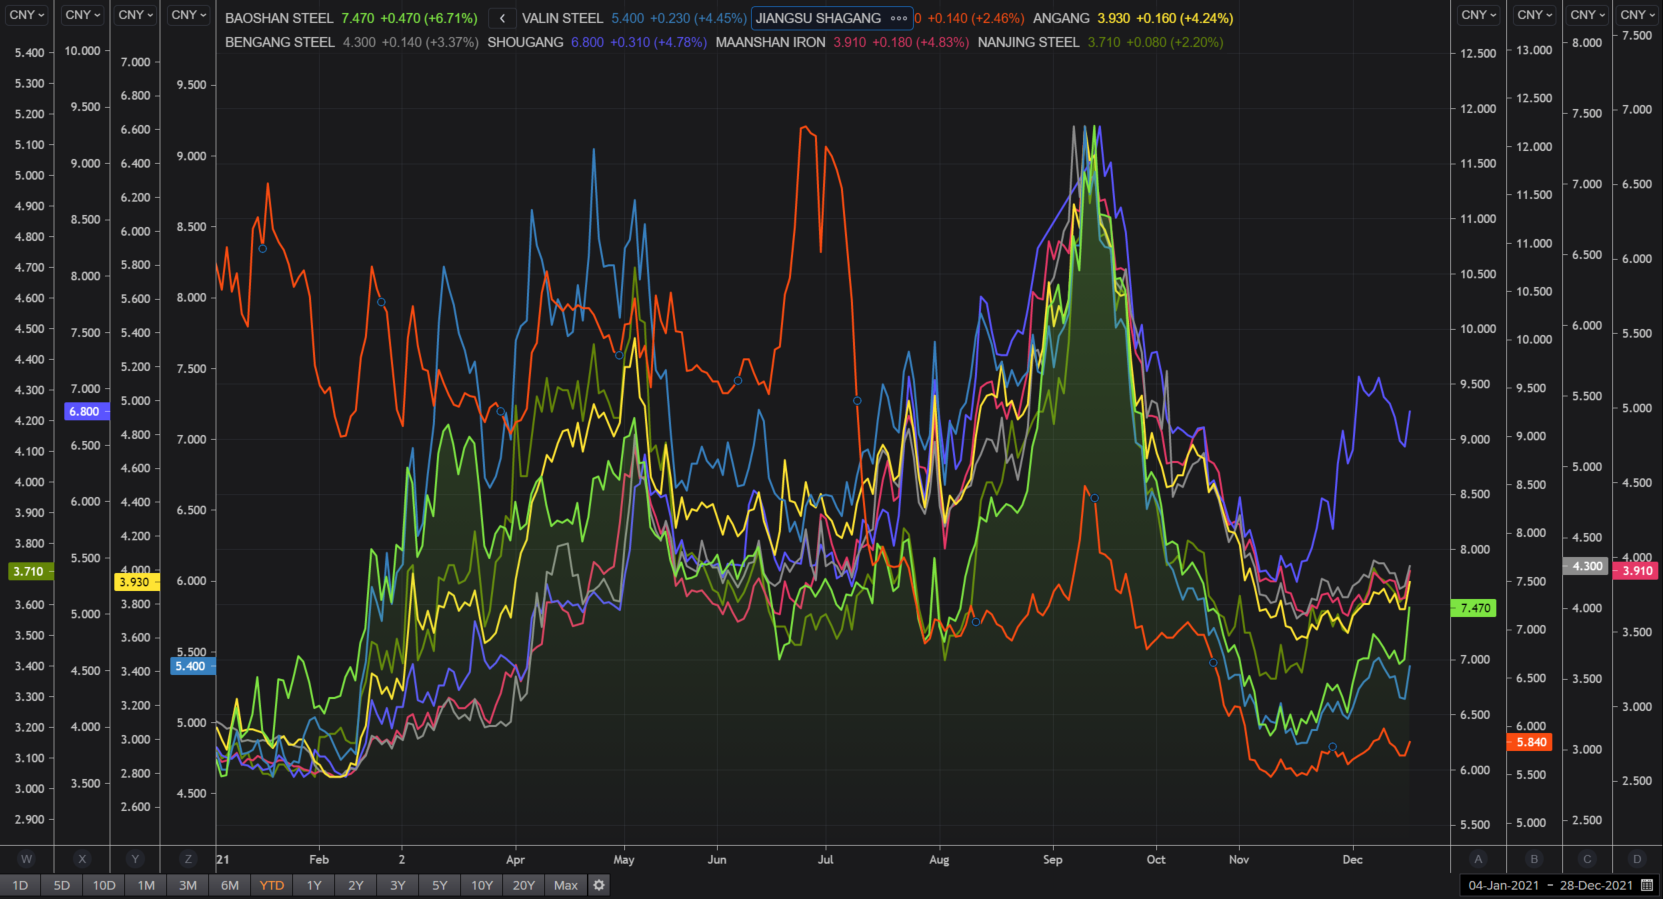Viewport: 1663px width, 899px height.
Task: Click the 28-Dec-2021 end date
Action: coord(1596,885)
